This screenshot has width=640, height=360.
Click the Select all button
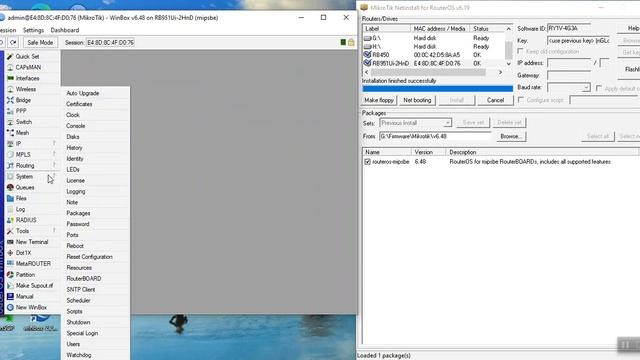[x=598, y=136]
